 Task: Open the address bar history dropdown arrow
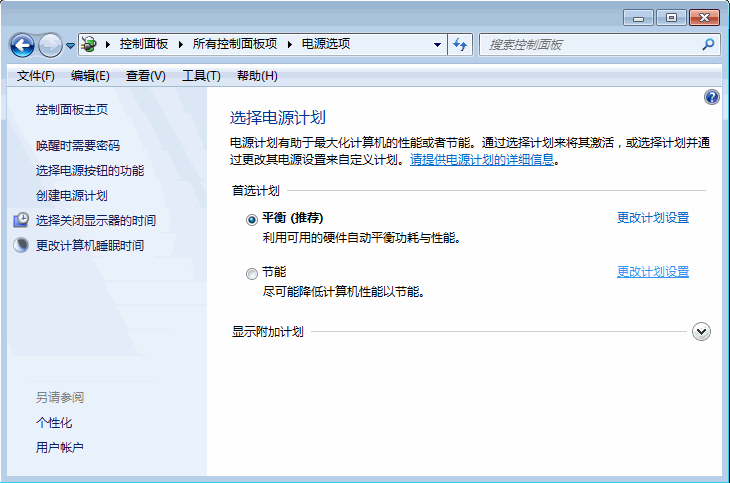437,45
